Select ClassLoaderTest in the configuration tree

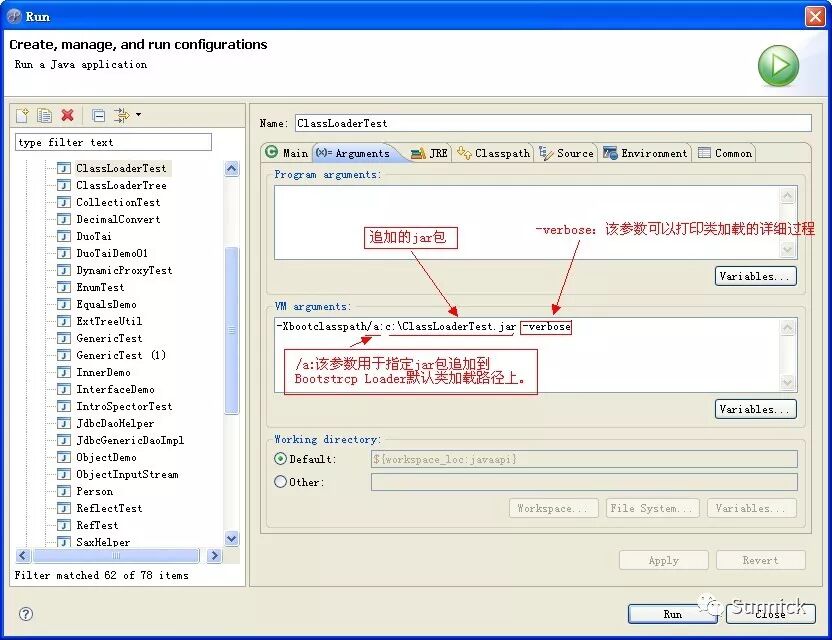coord(121,168)
